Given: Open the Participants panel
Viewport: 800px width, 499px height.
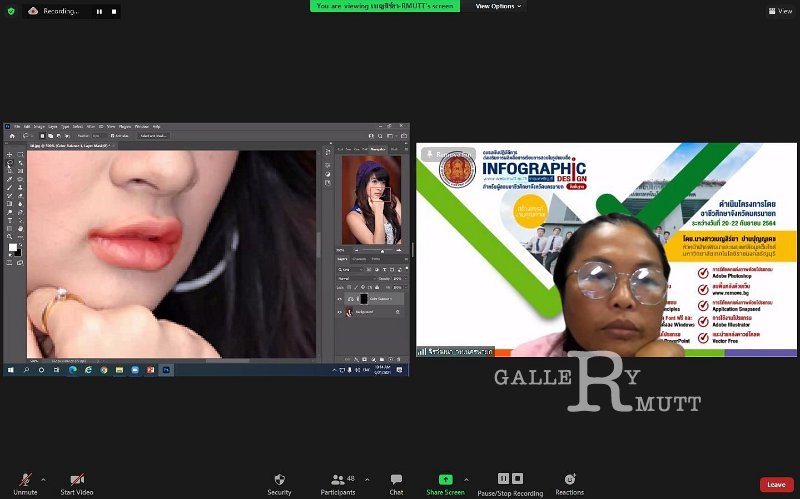Looking at the screenshot, I should 338,481.
